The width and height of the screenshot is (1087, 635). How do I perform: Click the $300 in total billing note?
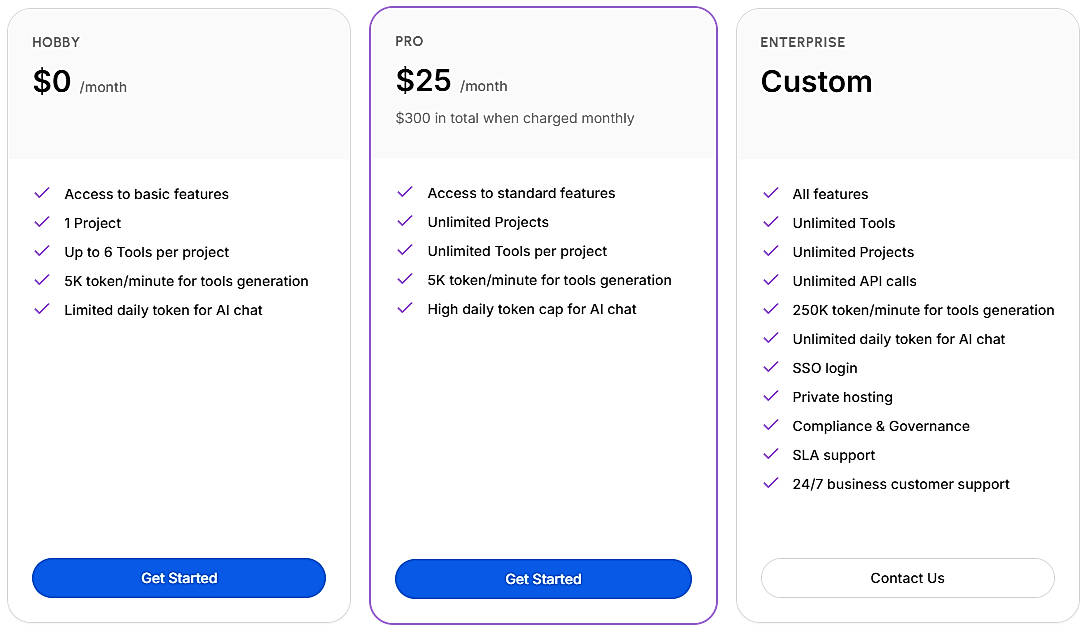pos(515,118)
